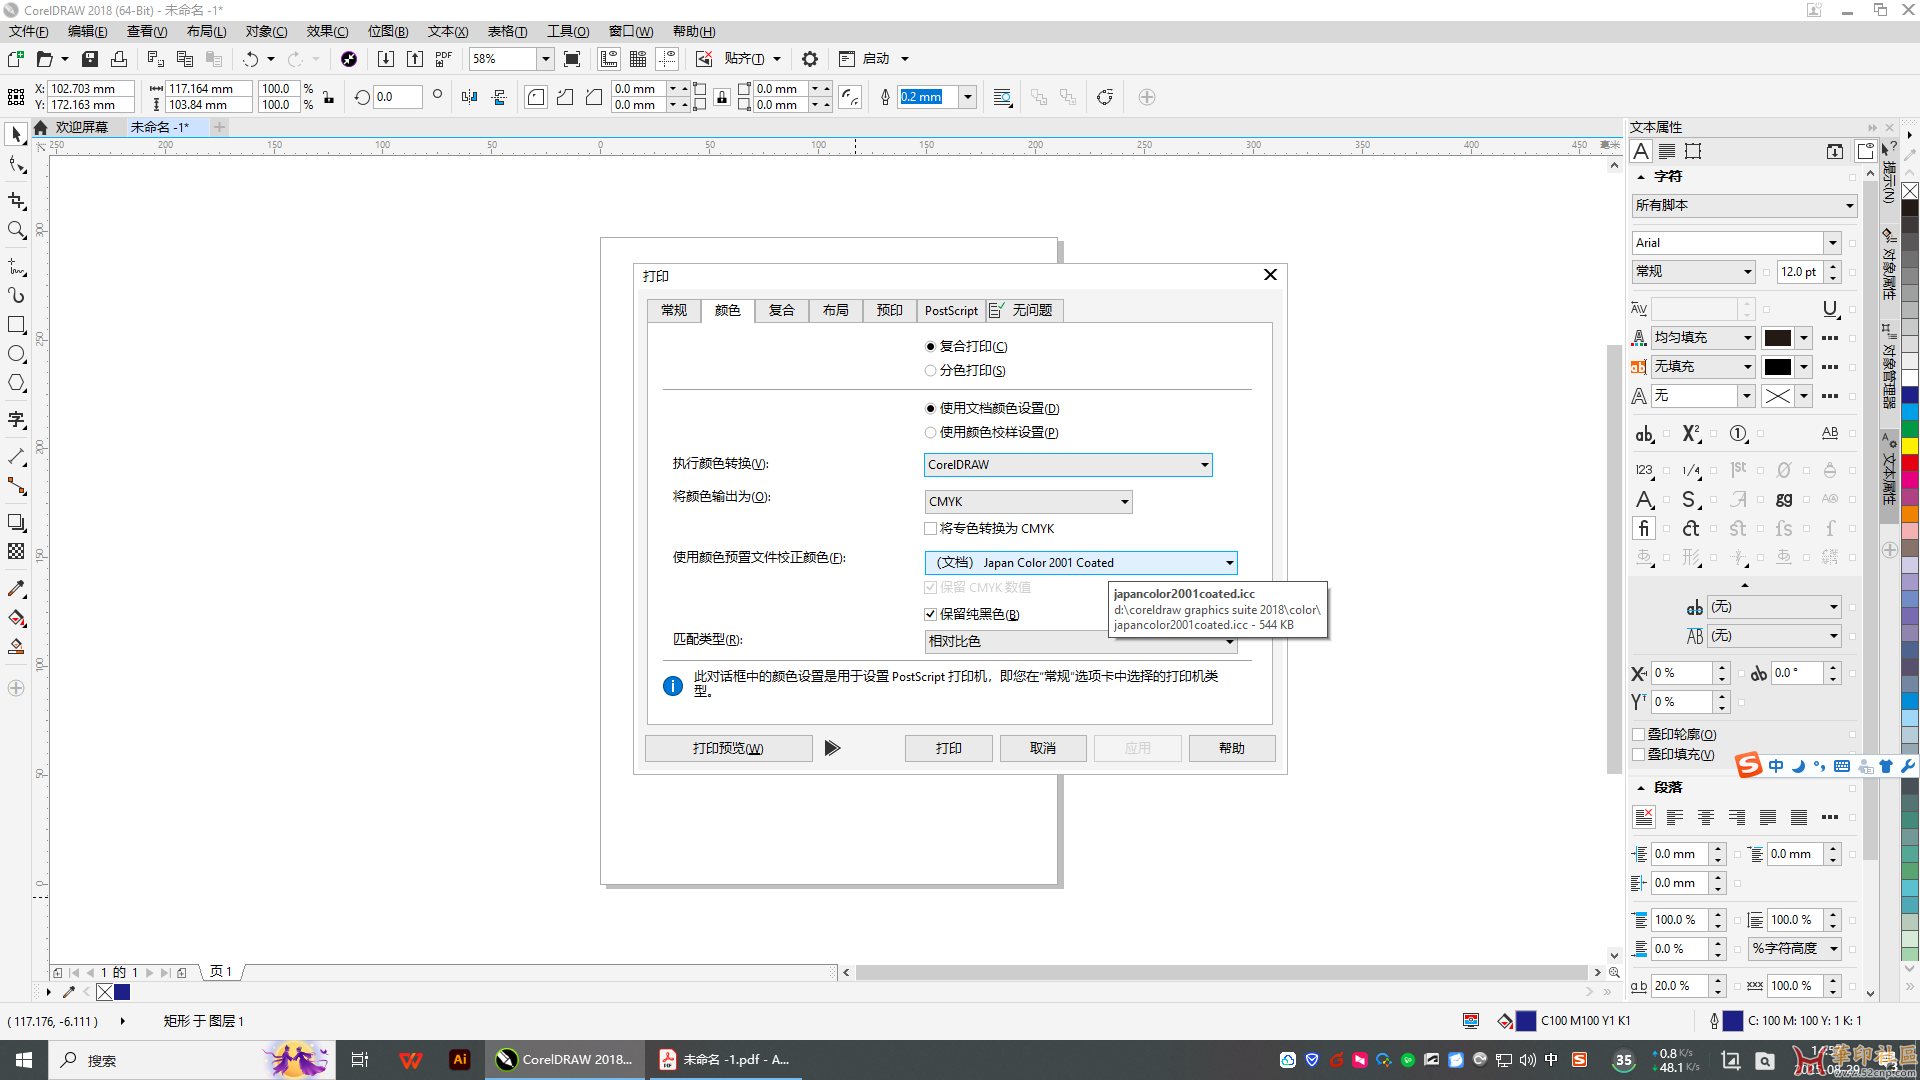Click the full-screen preview icon

[572, 59]
